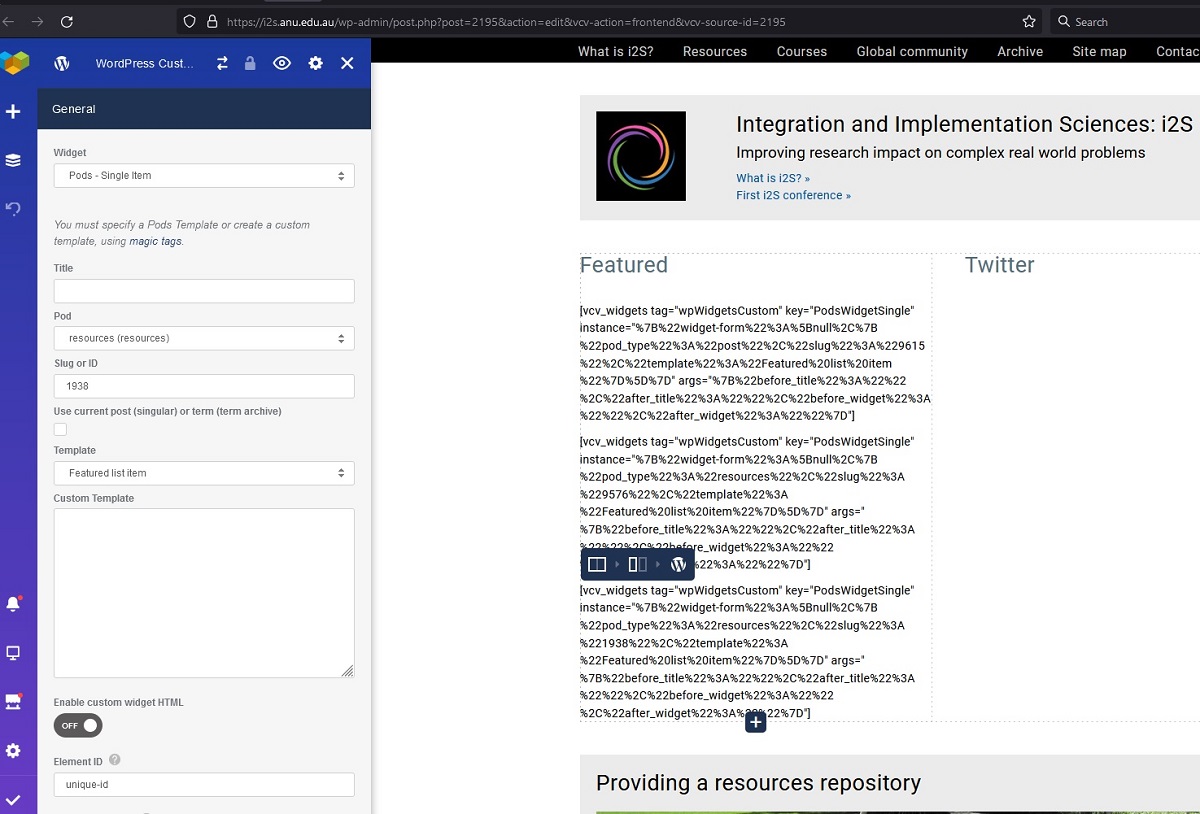This screenshot has height=814, width=1200.
Task: Open element settings gear in panel header
Action: 315,63
